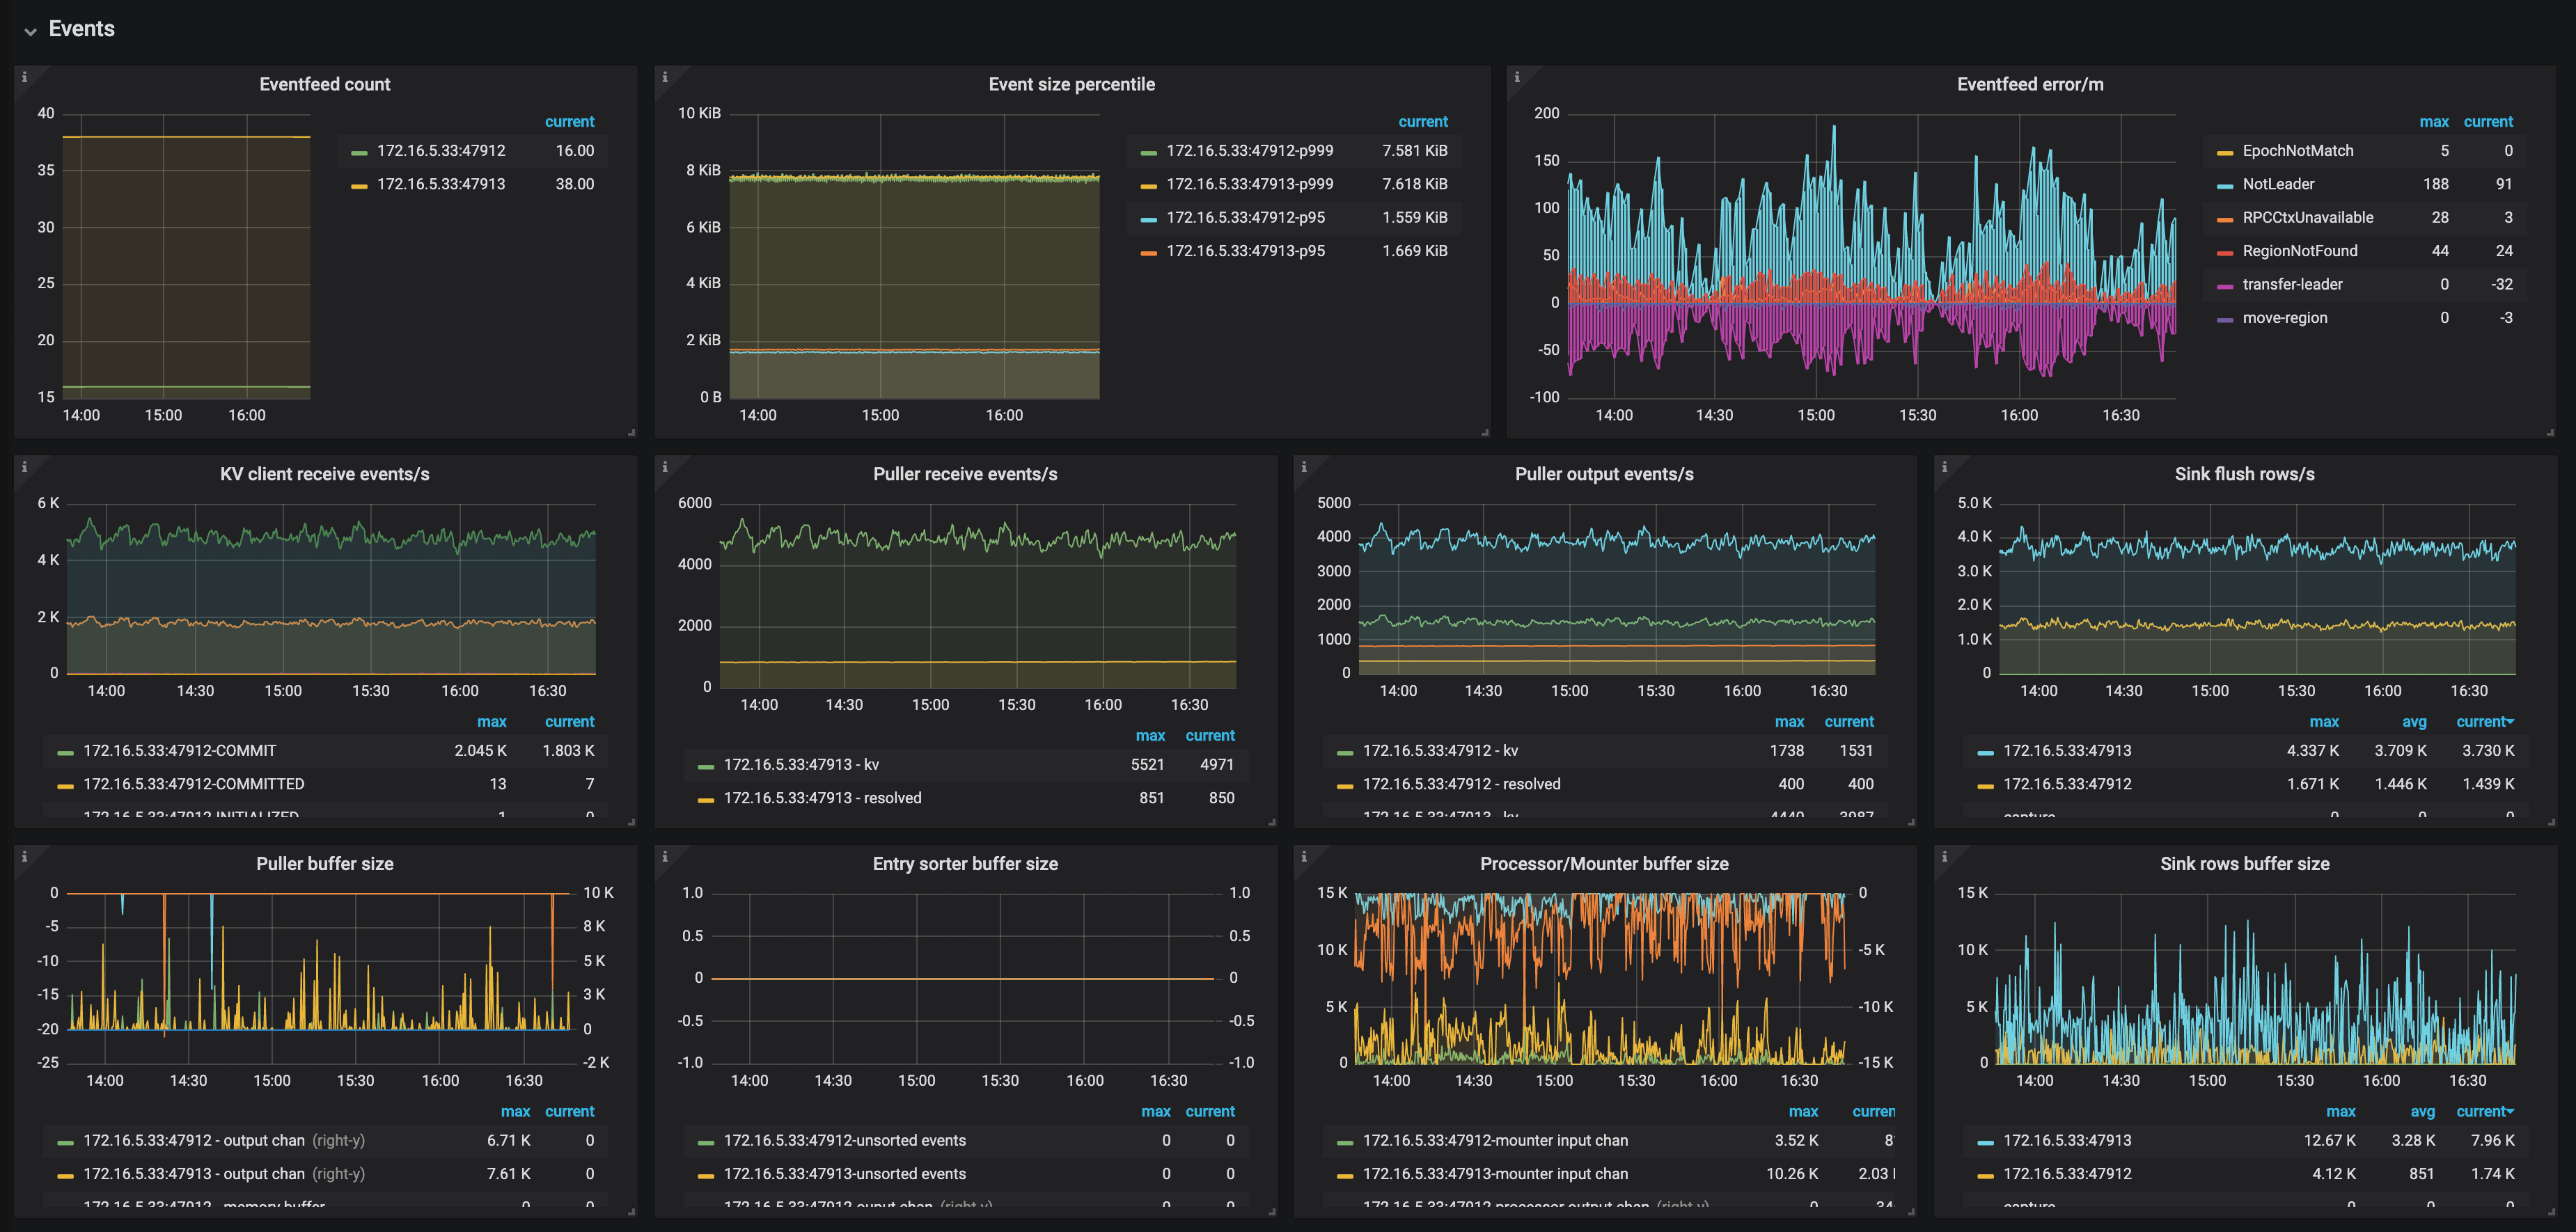The image size is (2576, 1232).
Task: Click info icon on Event size percentile panel
Action: 665,76
